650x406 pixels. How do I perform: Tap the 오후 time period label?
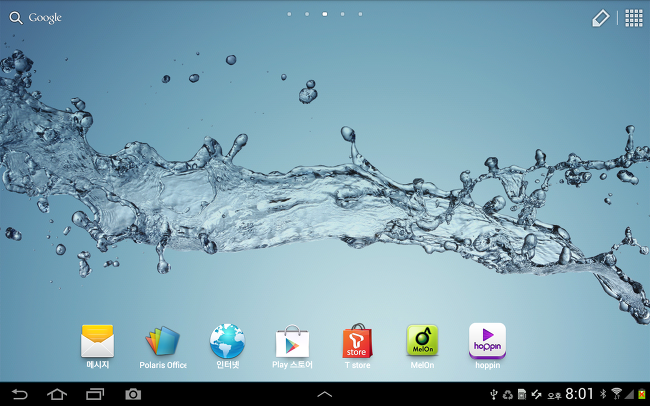554,396
